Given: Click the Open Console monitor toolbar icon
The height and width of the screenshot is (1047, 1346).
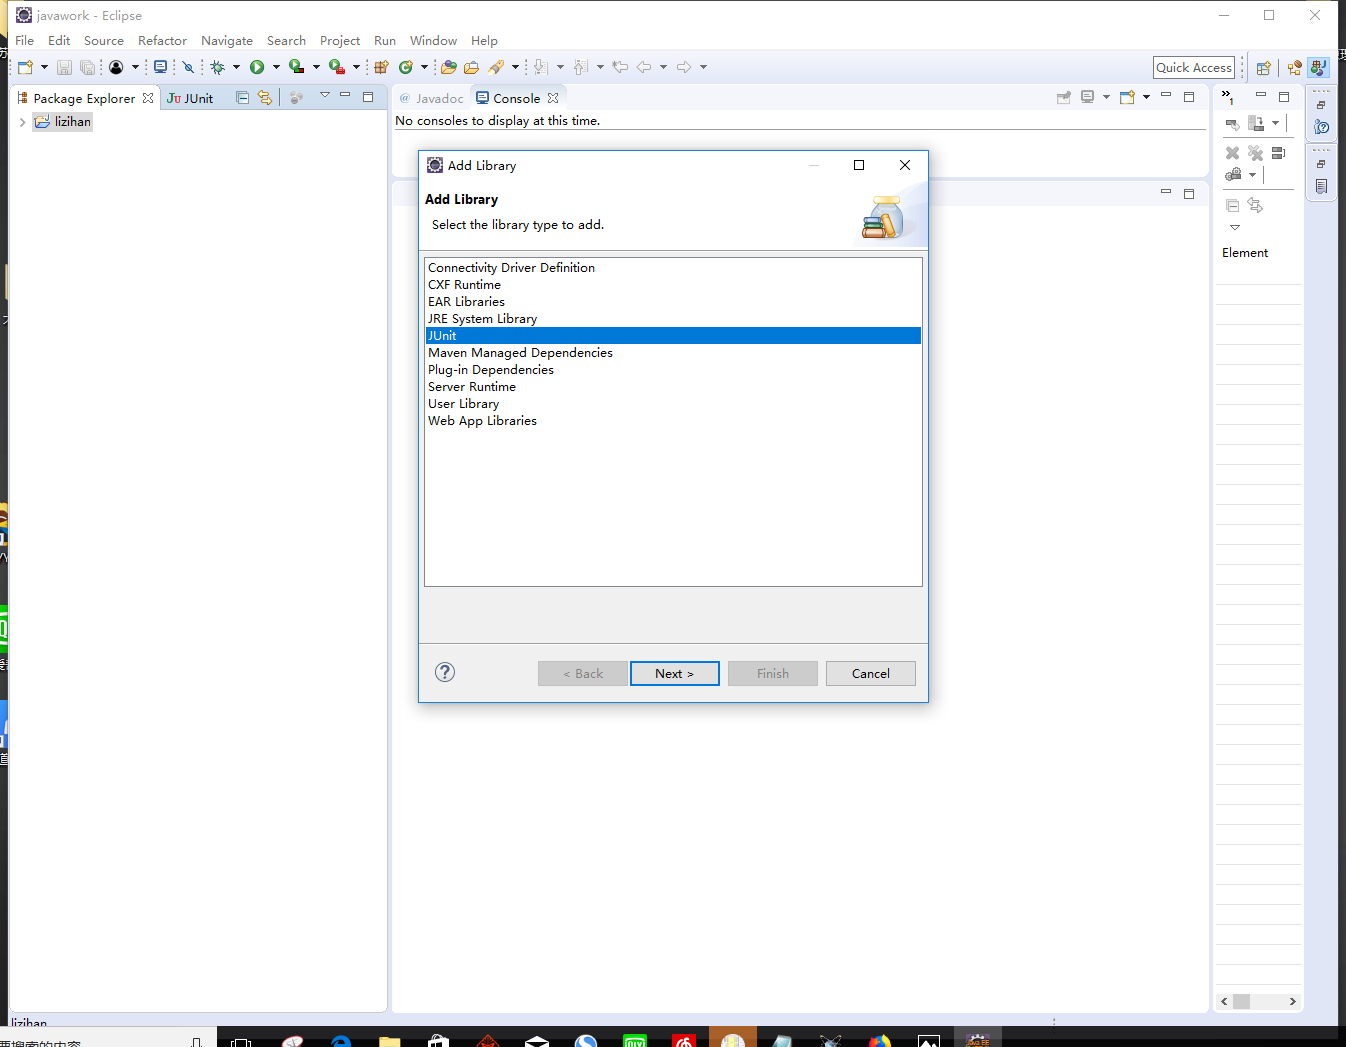Looking at the screenshot, I should click(x=160, y=67).
